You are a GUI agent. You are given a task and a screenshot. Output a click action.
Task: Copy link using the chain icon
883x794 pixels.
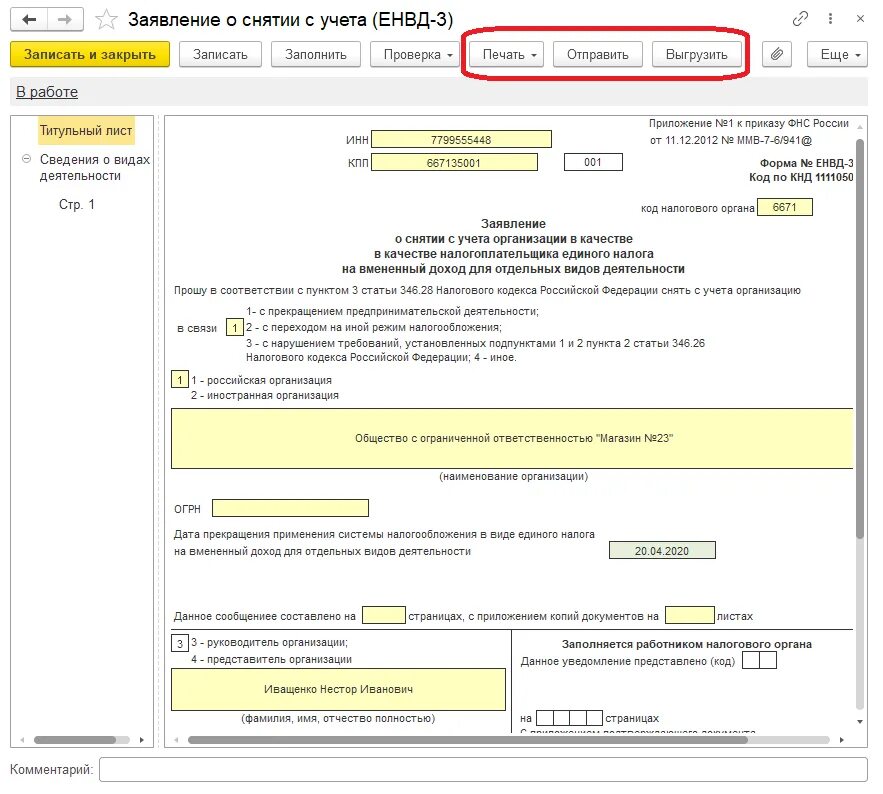tap(800, 19)
